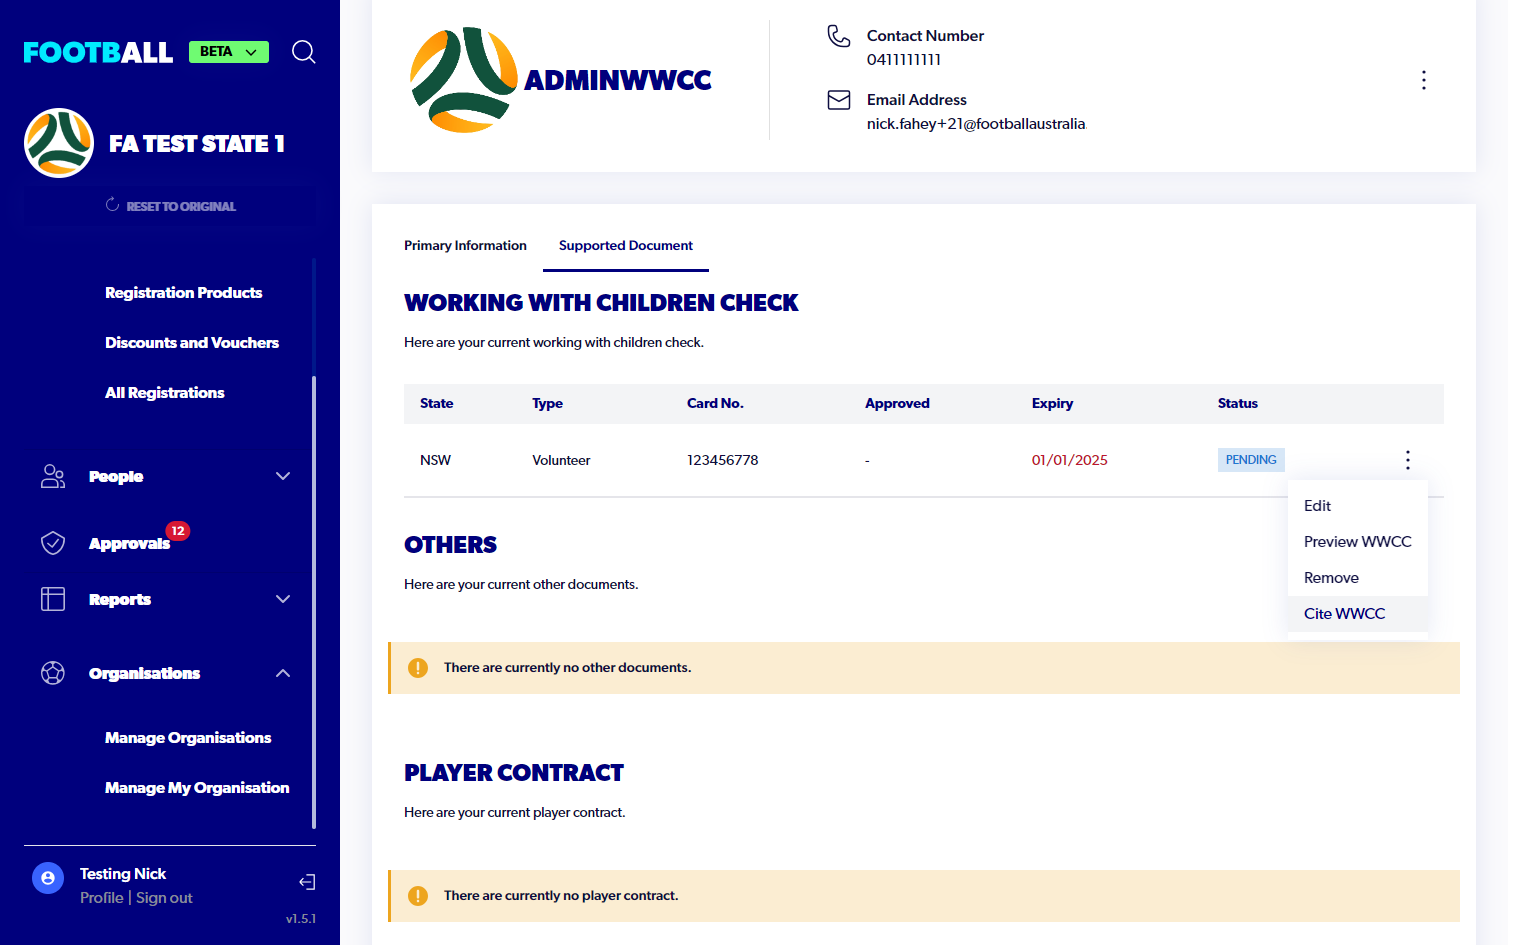The width and height of the screenshot is (1525, 945).
Task: Click the People sidebar icon
Action: (53, 476)
